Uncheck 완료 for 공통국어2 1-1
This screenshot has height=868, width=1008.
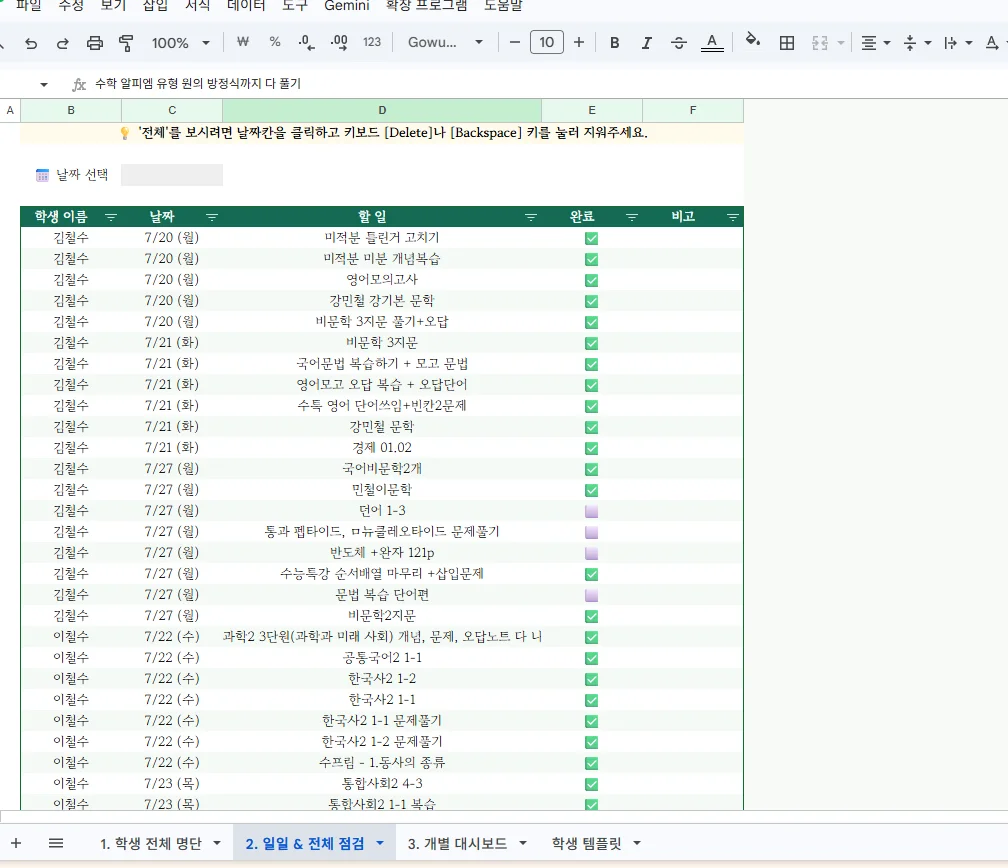[x=591, y=658]
